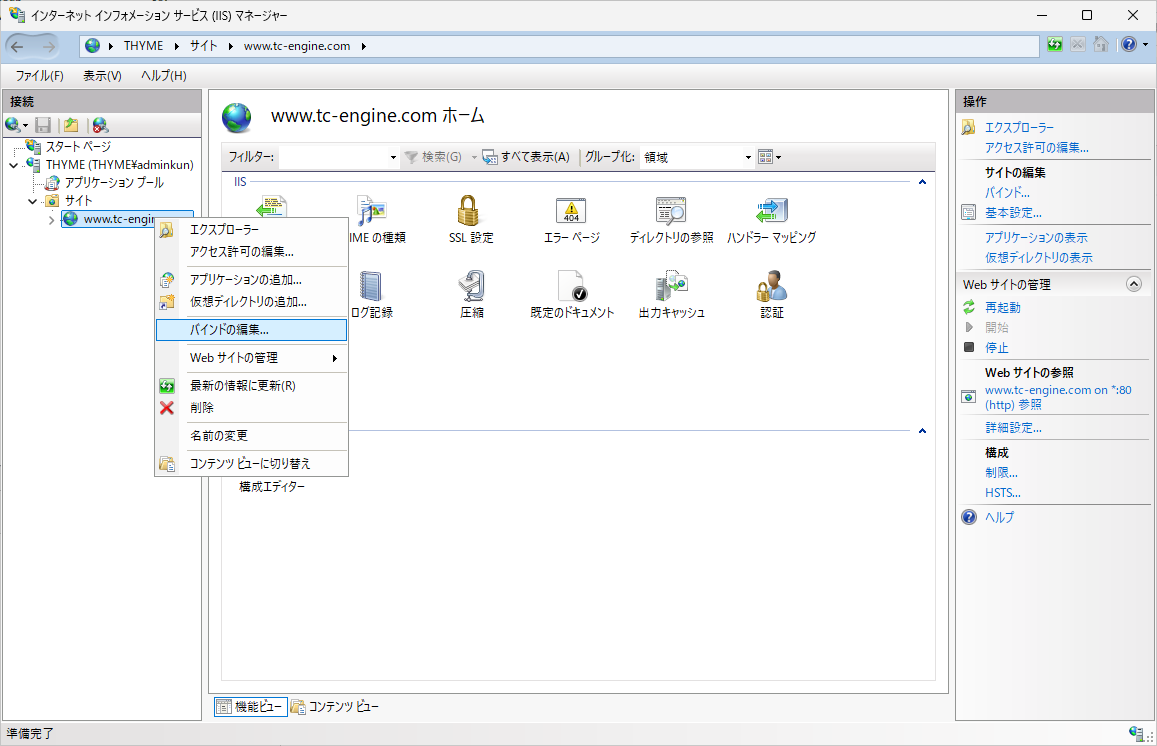The height and width of the screenshot is (746, 1157).
Task: Open the 認証 feature icon
Action: click(772, 294)
